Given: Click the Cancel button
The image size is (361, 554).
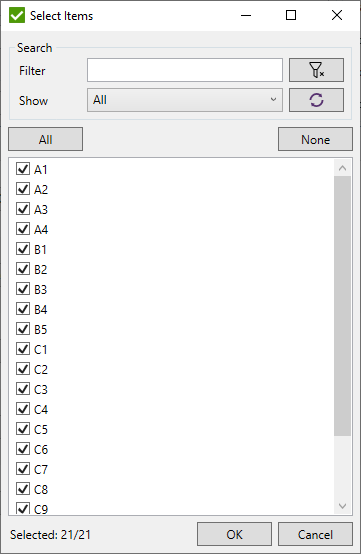Looking at the screenshot, I should [x=315, y=534].
